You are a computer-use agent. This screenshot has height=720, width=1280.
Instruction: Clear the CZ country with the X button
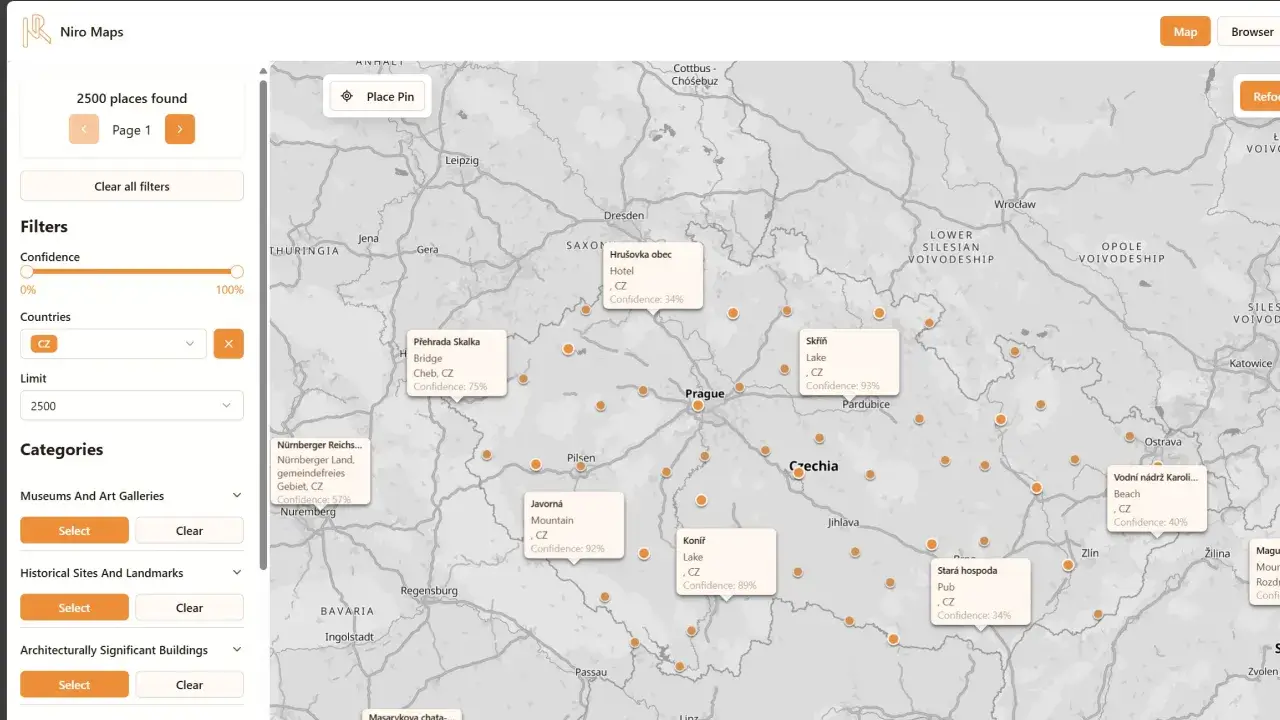(228, 344)
